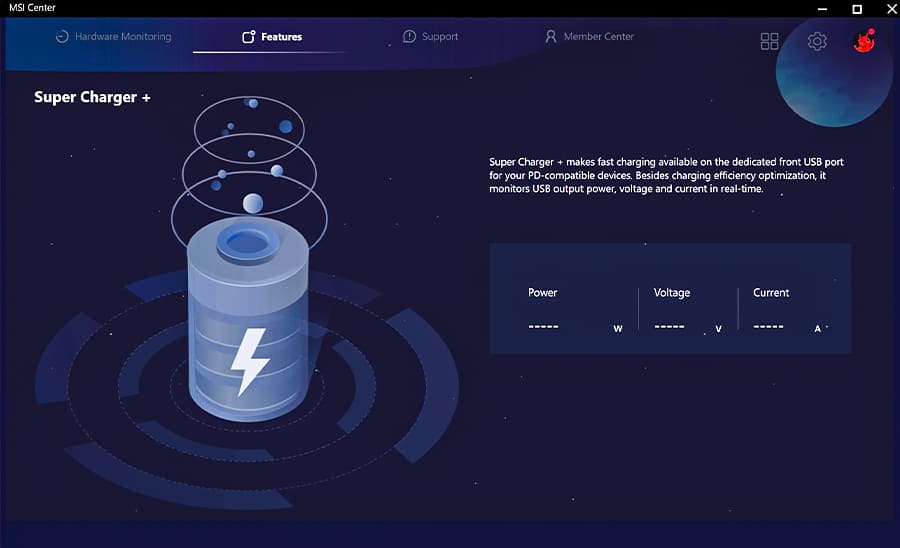Screen dimensions: 900x548
Task: Click the lightning bolt on the battery
Action: click(249, 362)
